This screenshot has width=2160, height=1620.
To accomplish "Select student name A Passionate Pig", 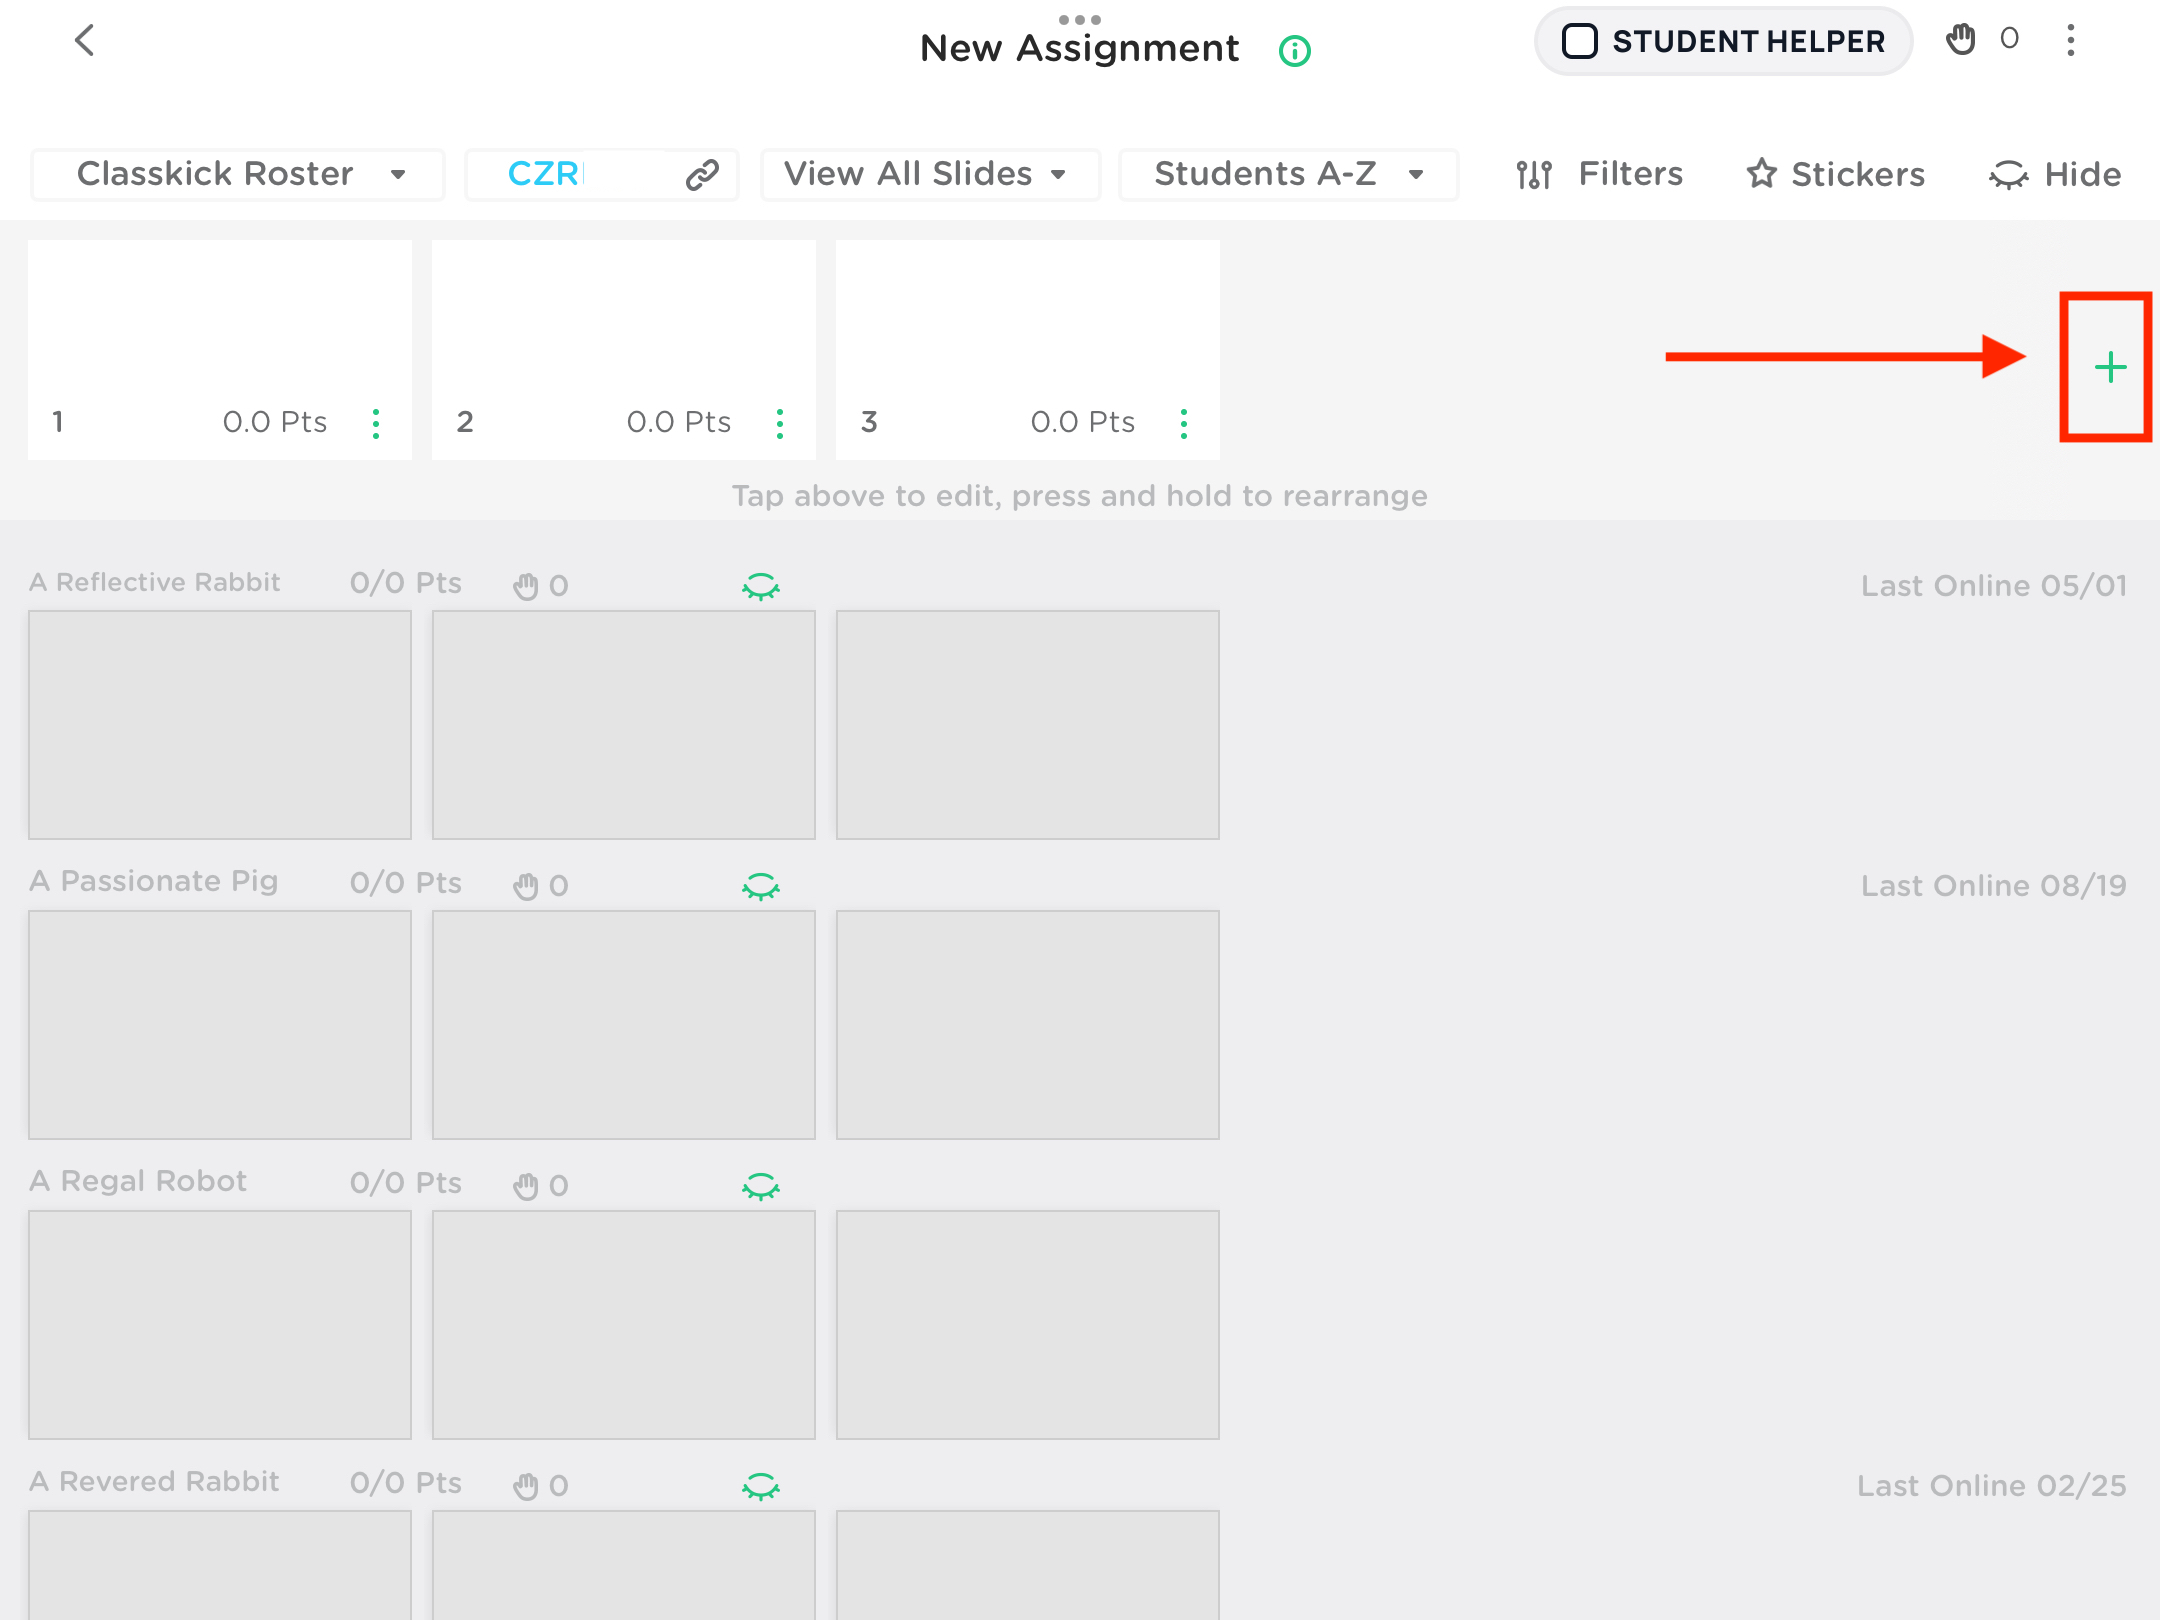I will [x=154, y=881].
